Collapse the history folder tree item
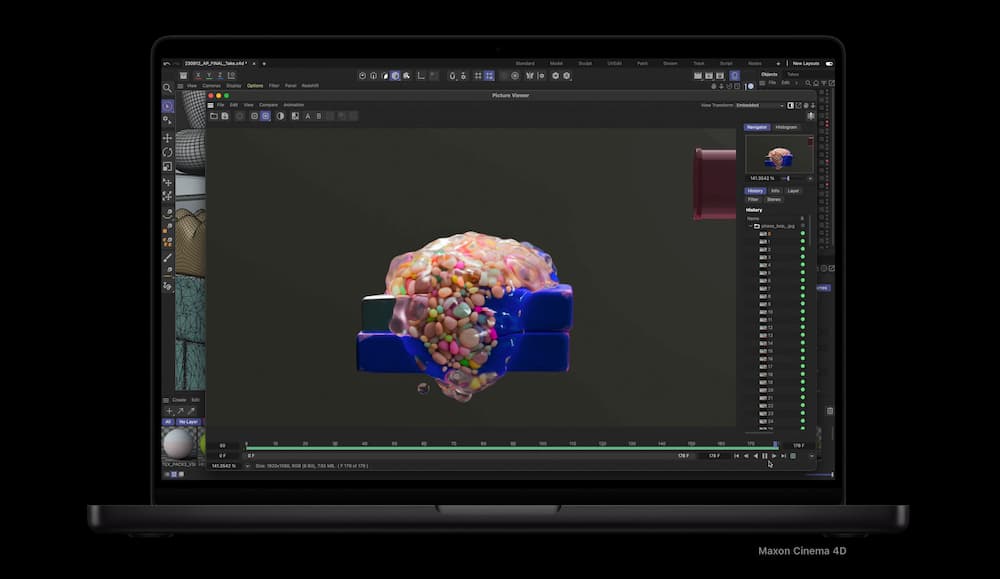This screenshot has height=579, width=1000. pos(750,226)
